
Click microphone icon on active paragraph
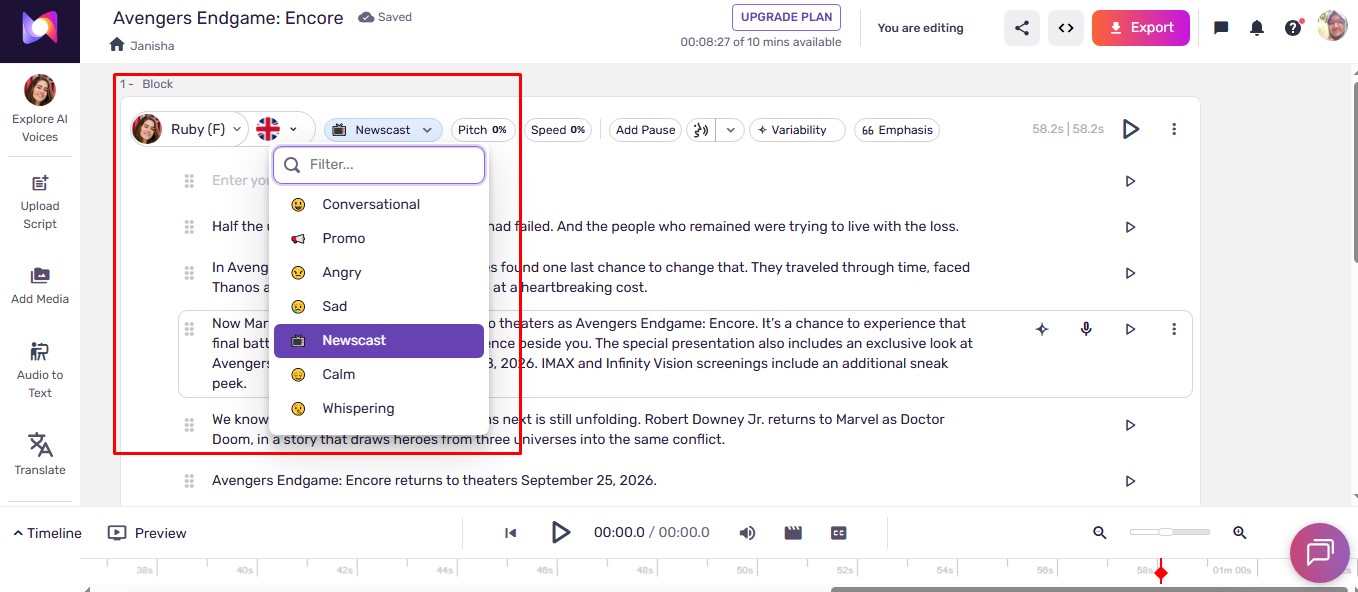(x=1086, y=329)
